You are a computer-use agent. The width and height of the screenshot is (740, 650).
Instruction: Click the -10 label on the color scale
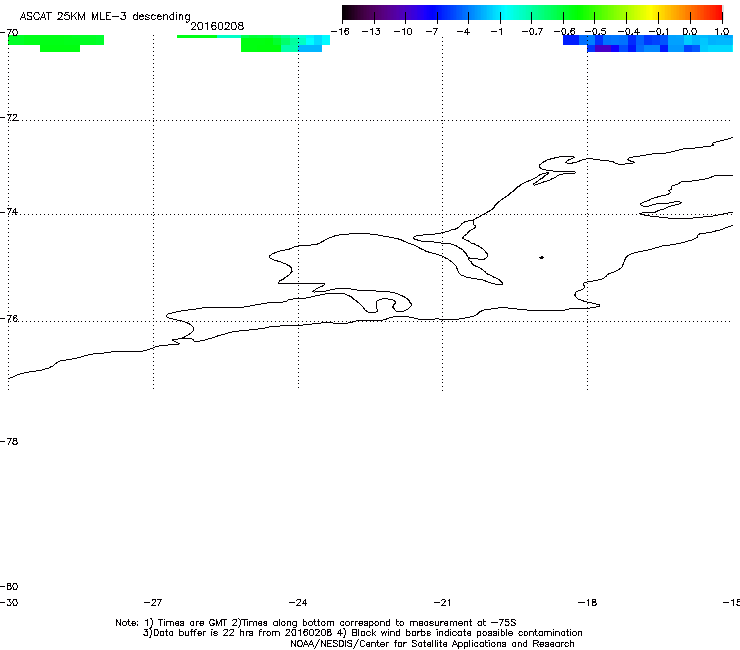tap(403, 32)
